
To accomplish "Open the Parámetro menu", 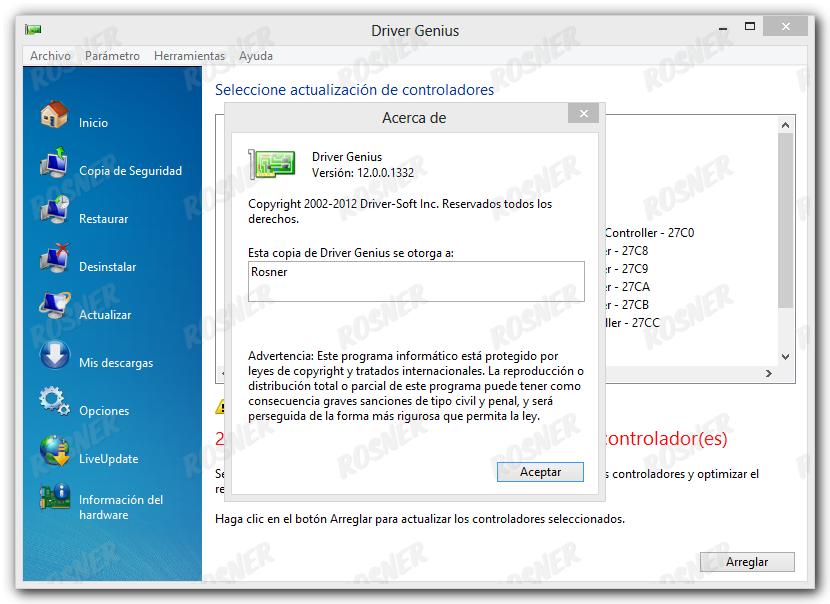I will pyautogui.click(x=112, y=56).
